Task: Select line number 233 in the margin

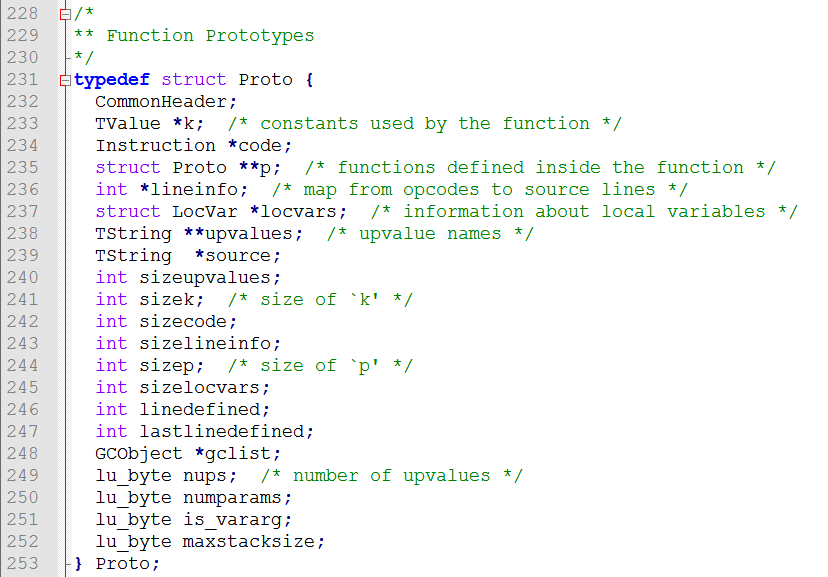Action: tap(23, 124)
